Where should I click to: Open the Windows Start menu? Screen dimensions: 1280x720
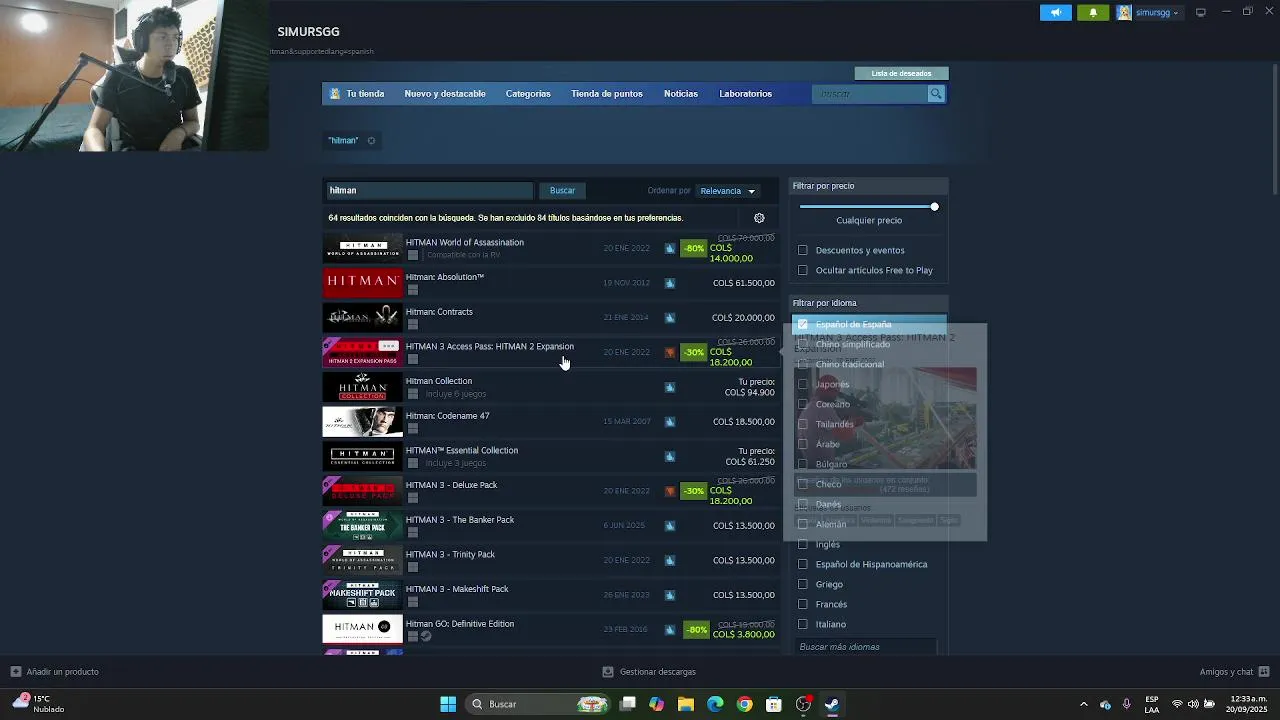click(448, 704)
